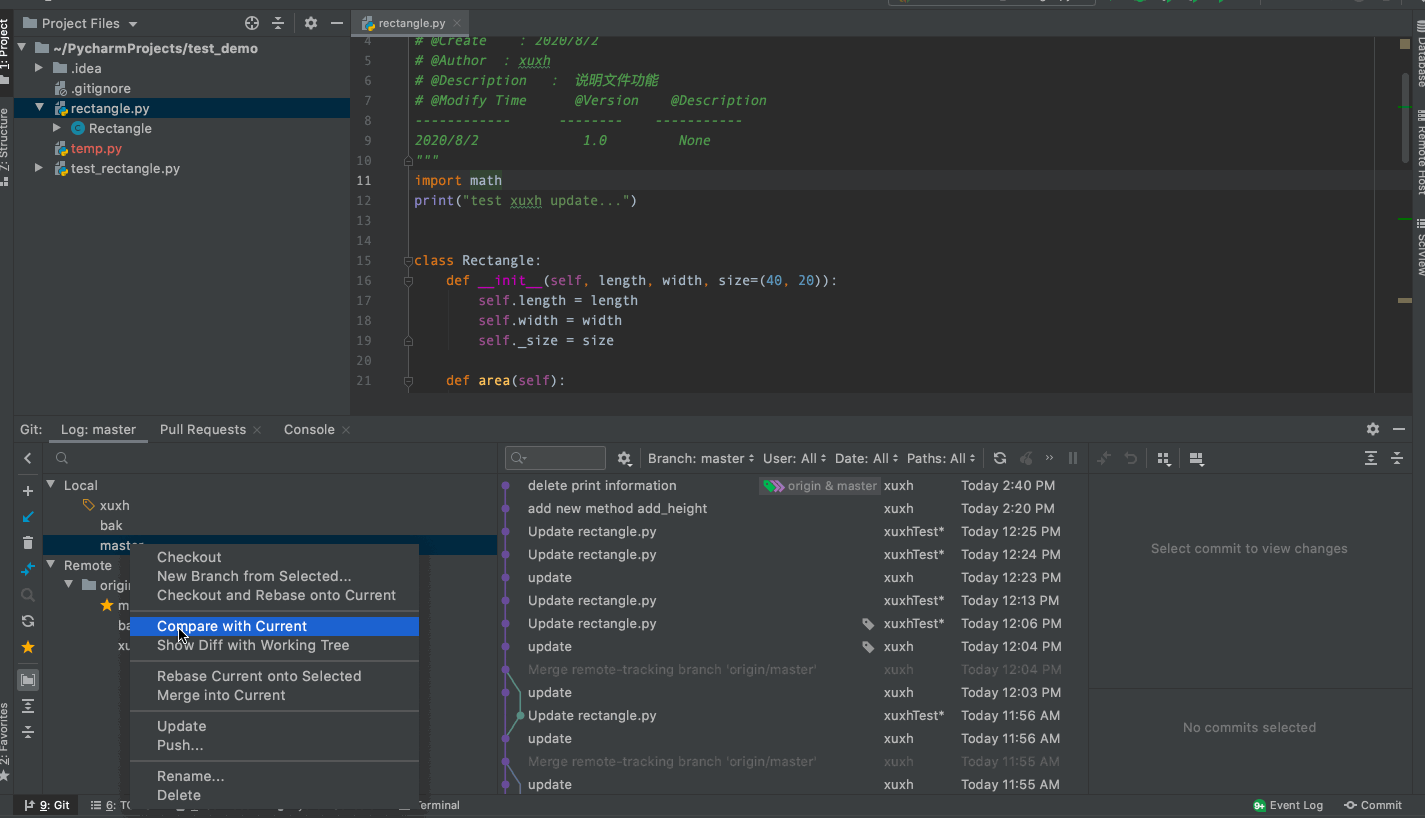The width and height of the screenshot is (1425, 818).
Task: Click the more toolbar actions chevrons
Action: 1049,458
